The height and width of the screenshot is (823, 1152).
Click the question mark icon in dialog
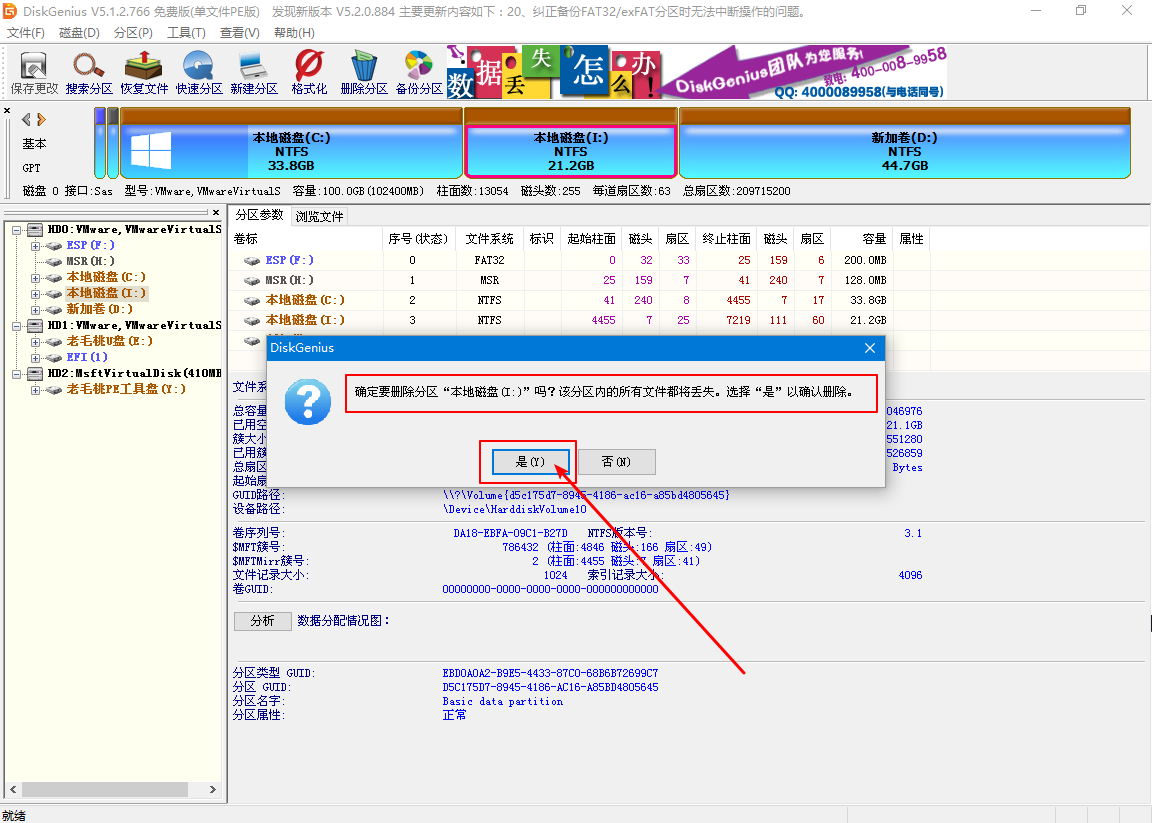[x=308, y=402]
